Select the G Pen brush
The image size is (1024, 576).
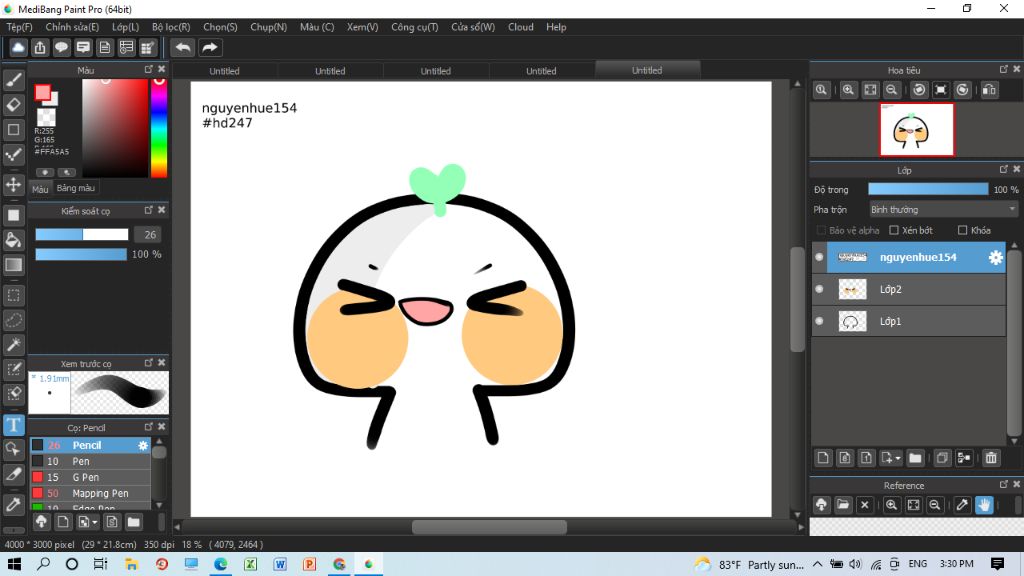click(90, 477)
